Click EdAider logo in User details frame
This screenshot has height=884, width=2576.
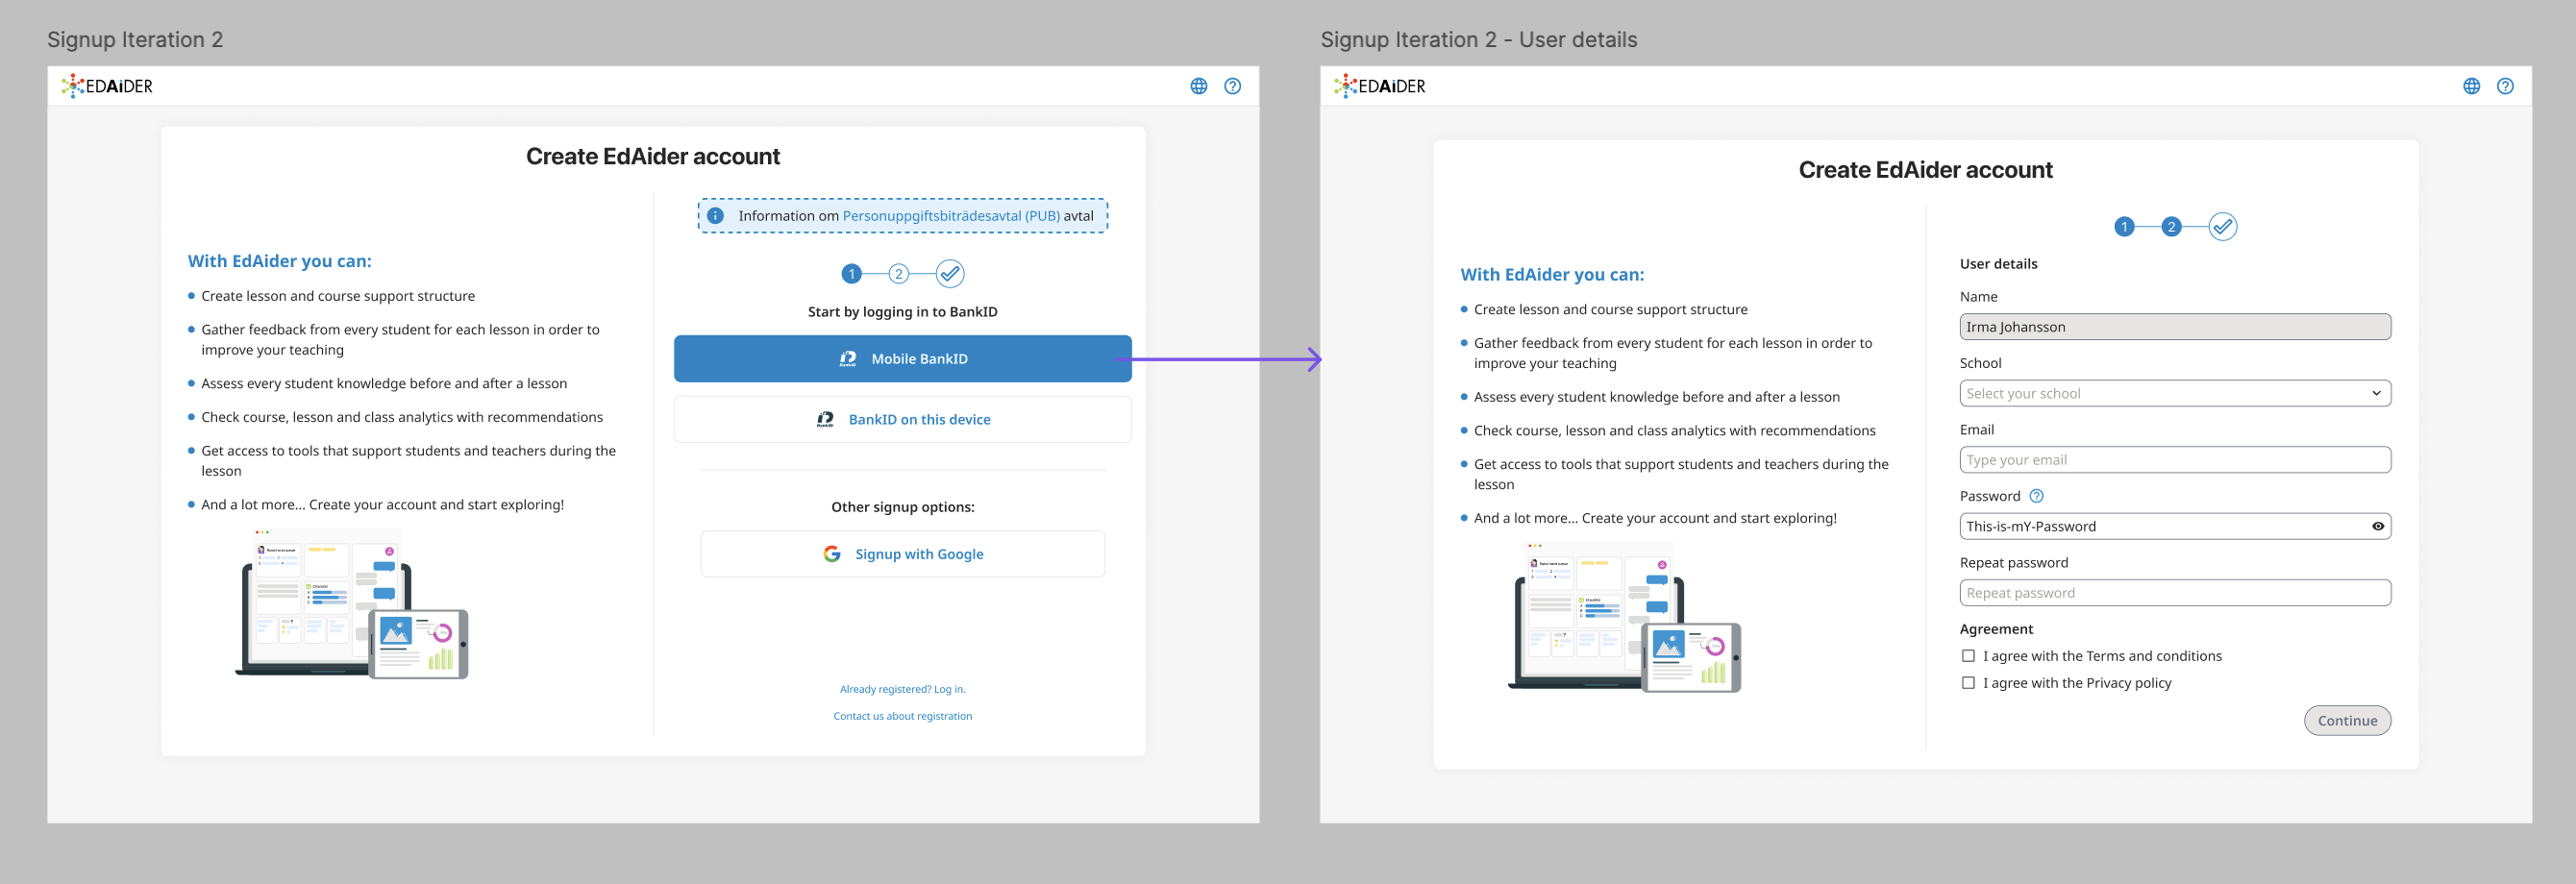point(1380,86)
